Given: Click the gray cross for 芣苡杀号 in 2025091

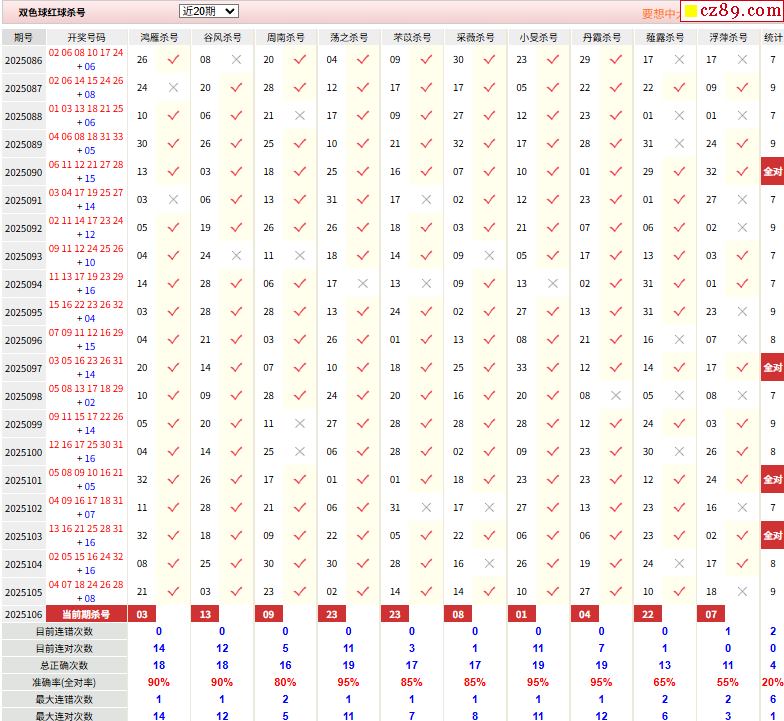Looking at the screenshot, I should [426, 200].
